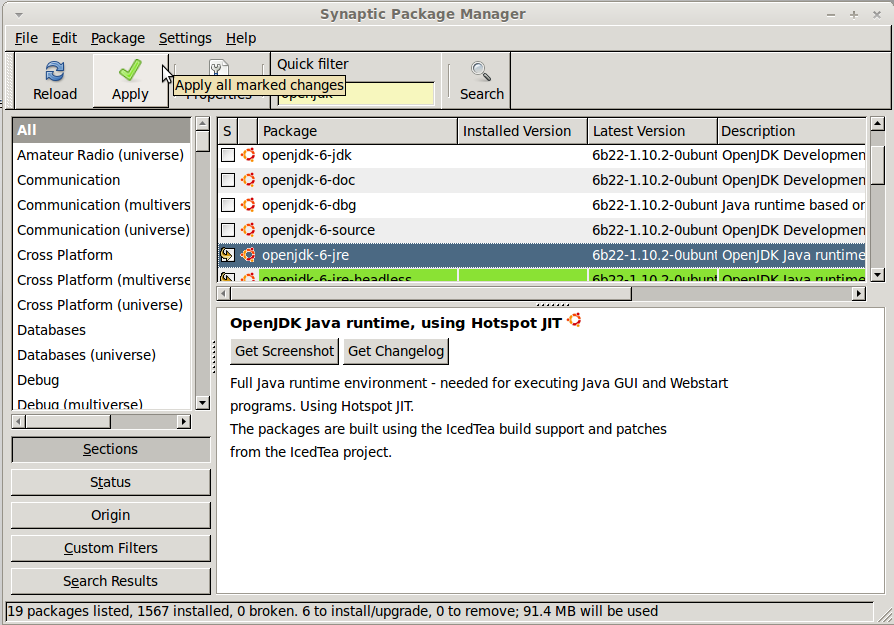Click the Properties wrench icon

(219, 67)
